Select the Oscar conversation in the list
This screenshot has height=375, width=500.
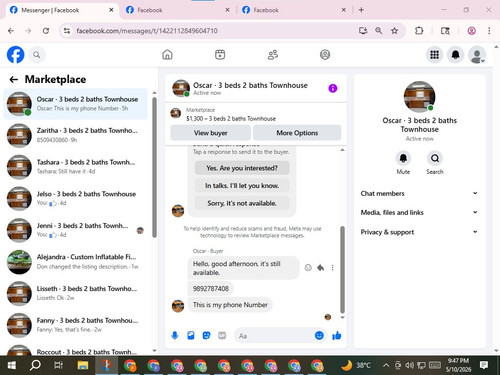pos(76,104)
